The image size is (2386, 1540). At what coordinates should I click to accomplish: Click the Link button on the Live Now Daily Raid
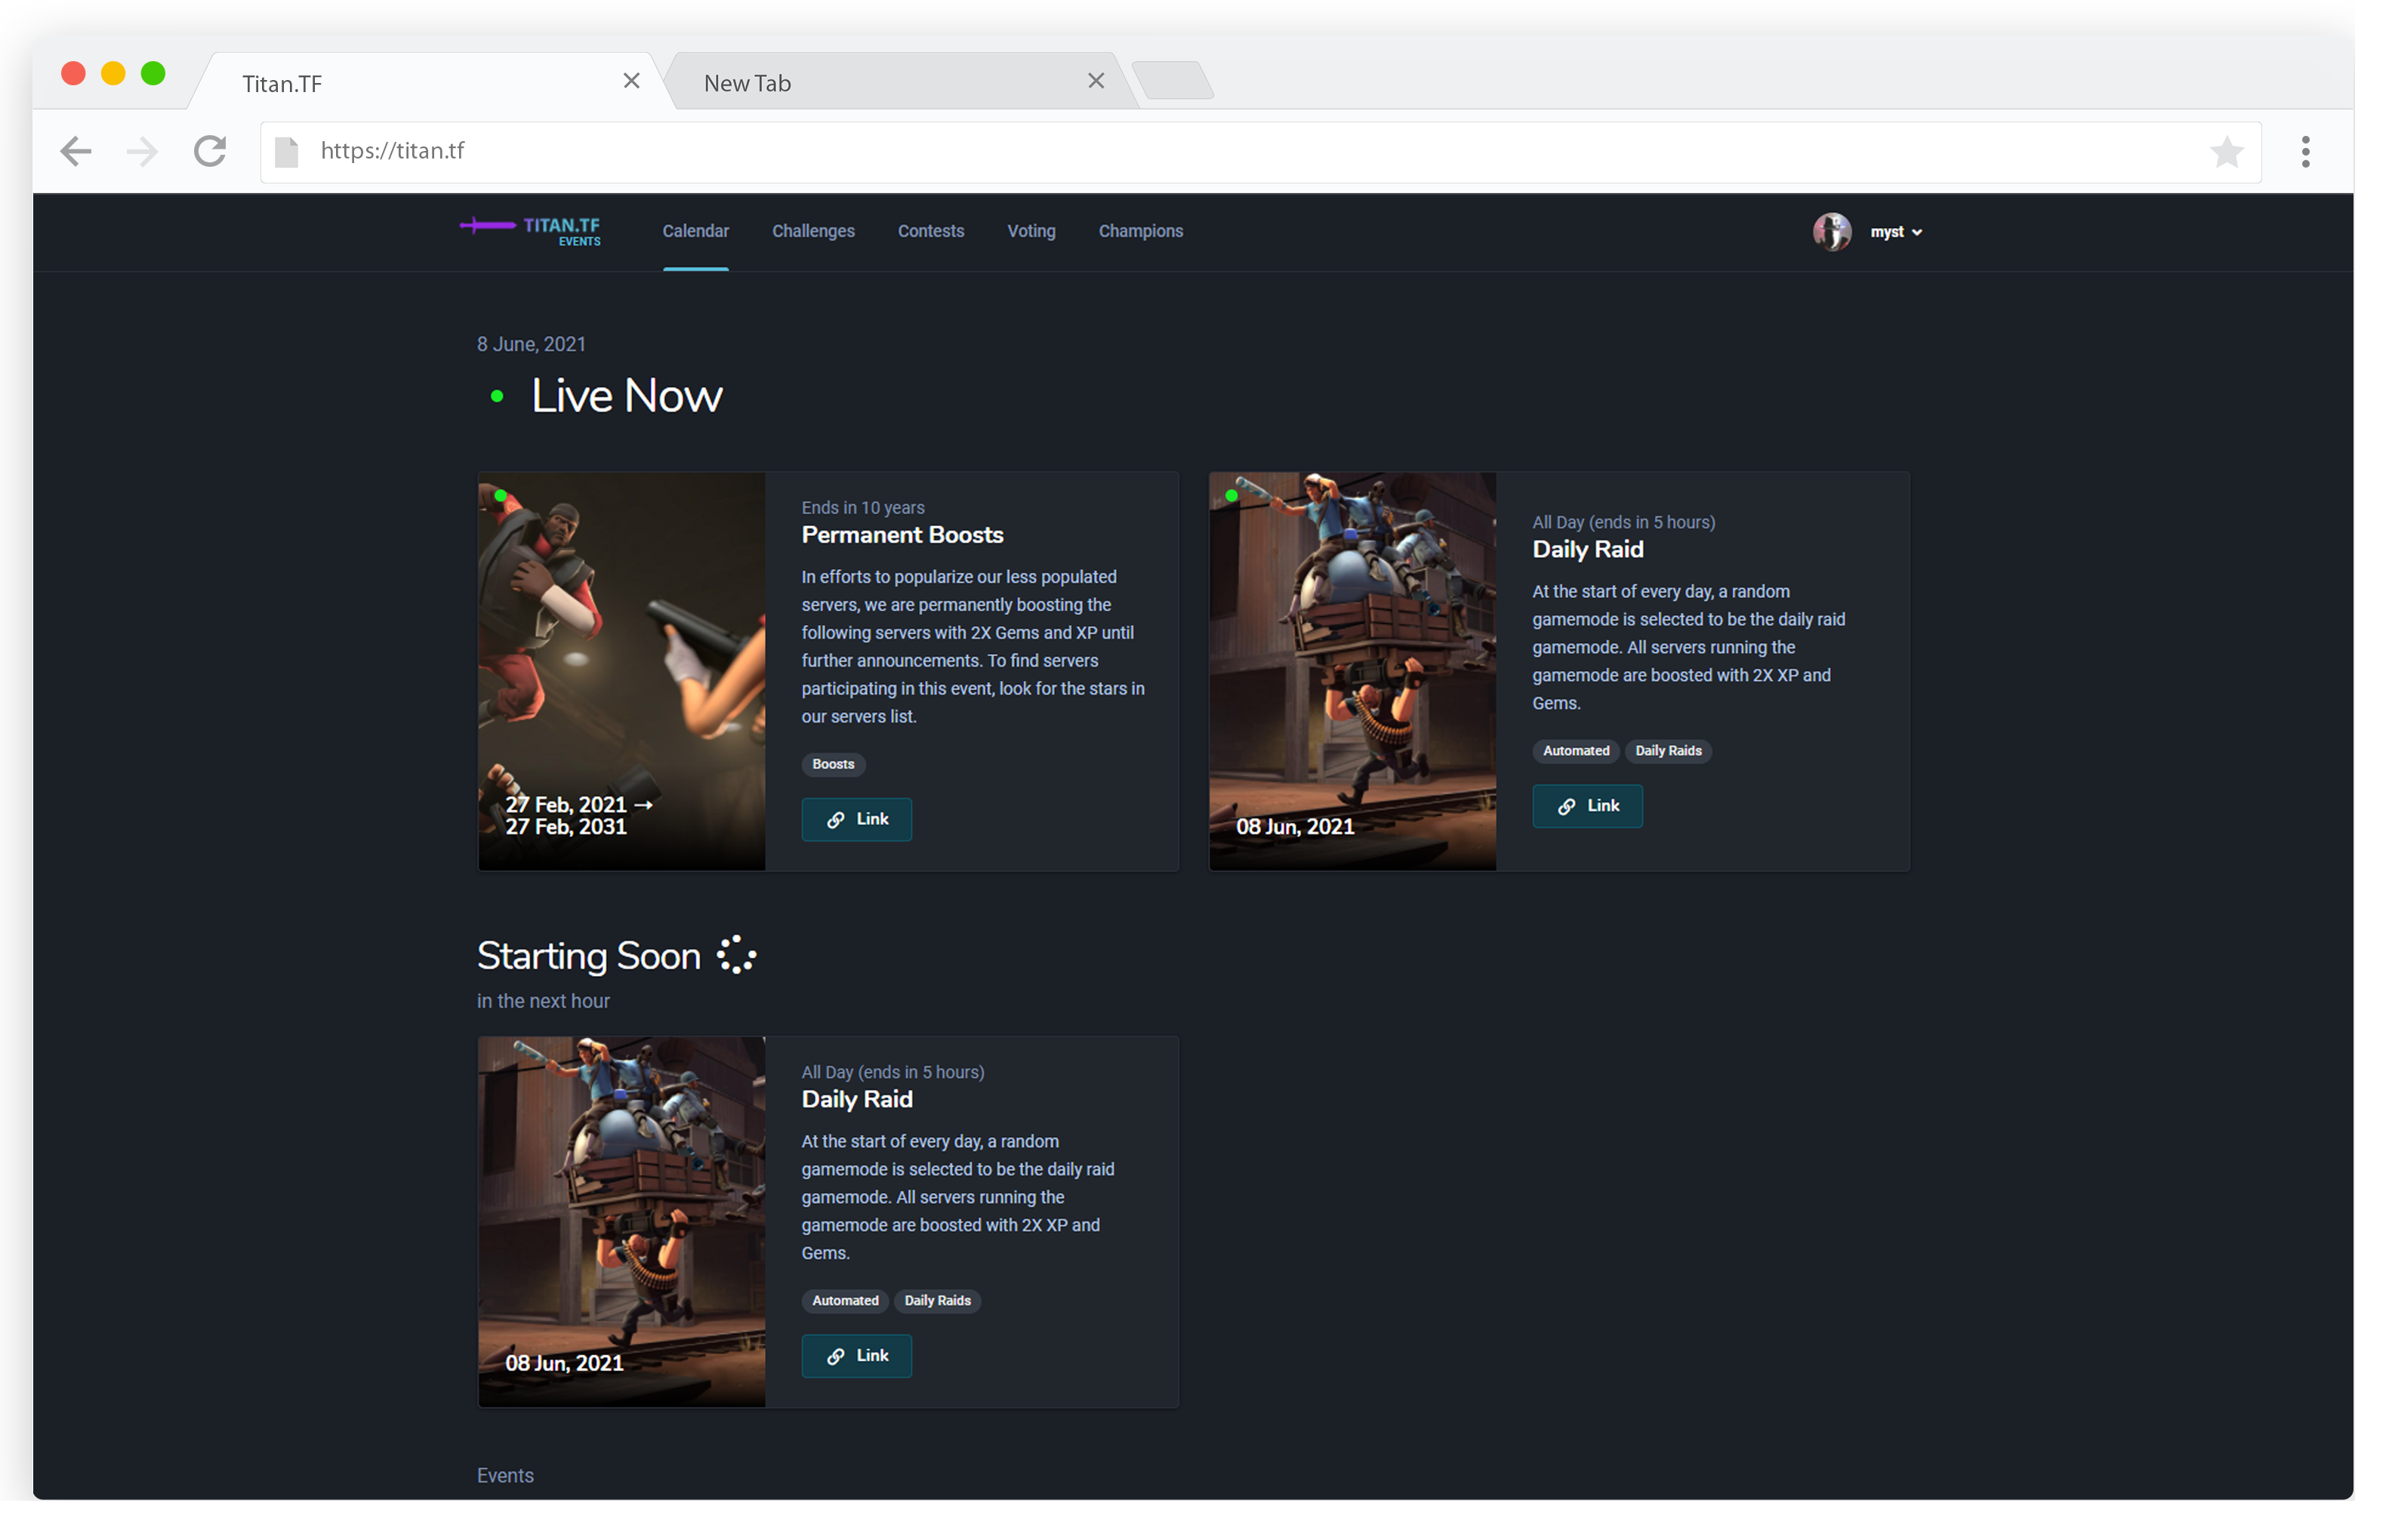[1587, 806]
